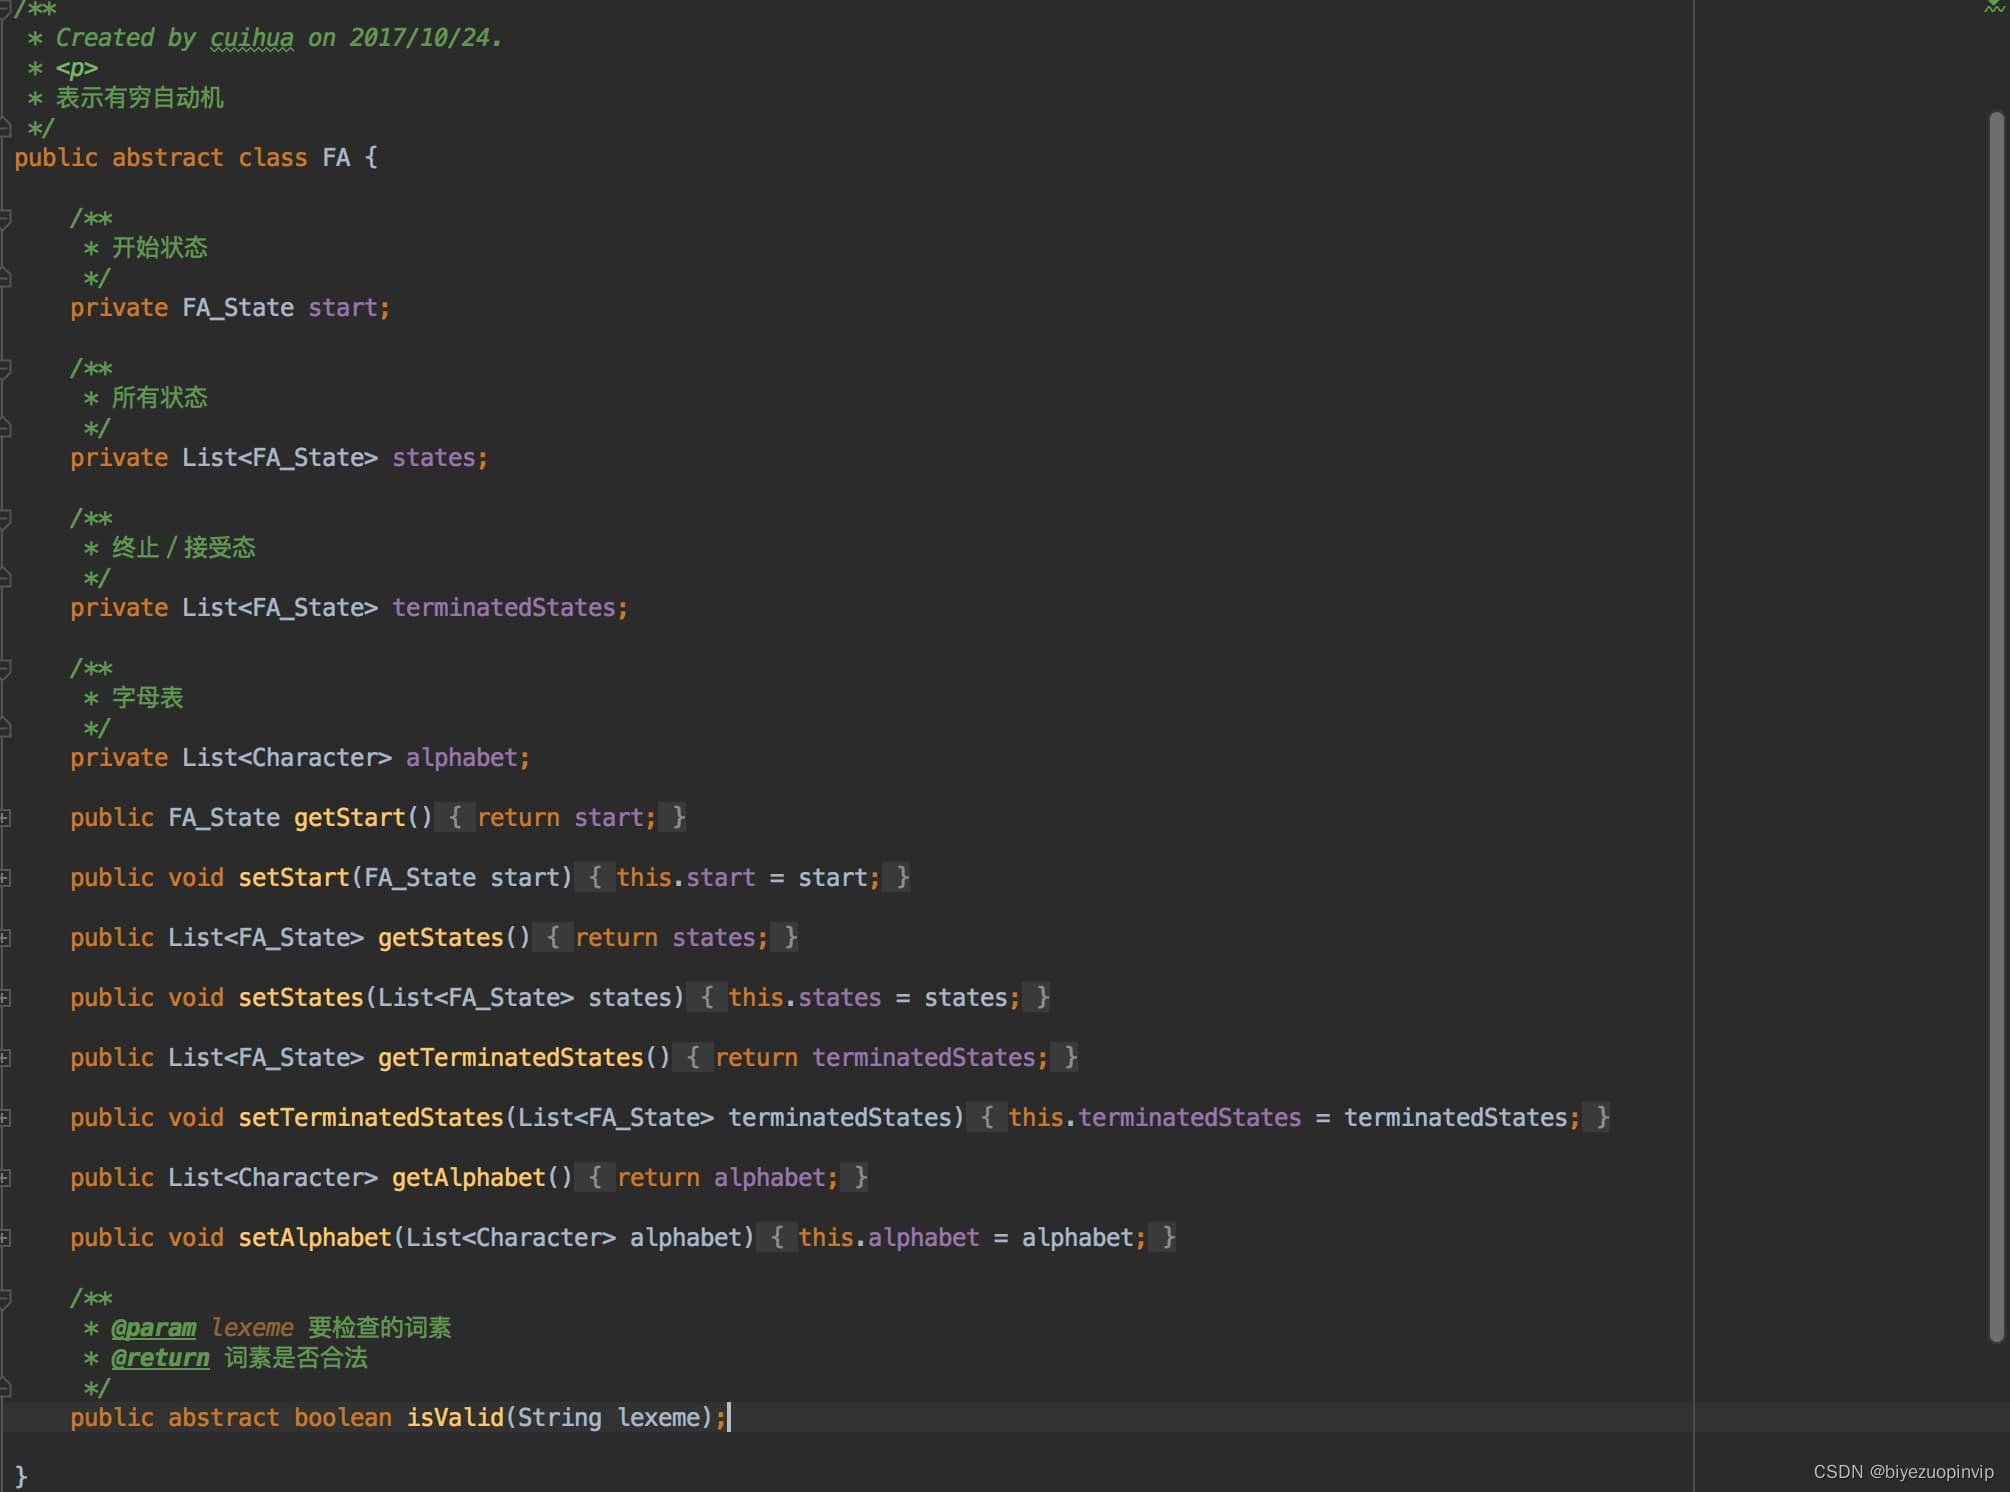The image size is (2010, 1492).
Task: Unfold the getStates() method
Action: 5,938
